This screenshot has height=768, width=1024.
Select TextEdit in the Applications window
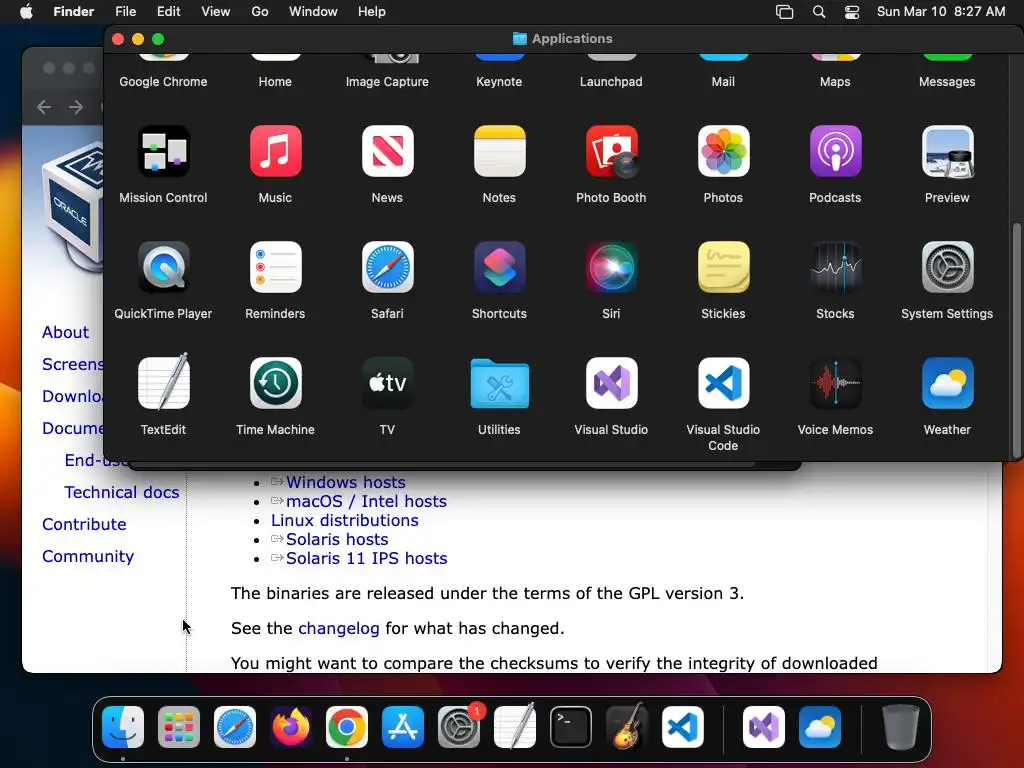point(163,383)
